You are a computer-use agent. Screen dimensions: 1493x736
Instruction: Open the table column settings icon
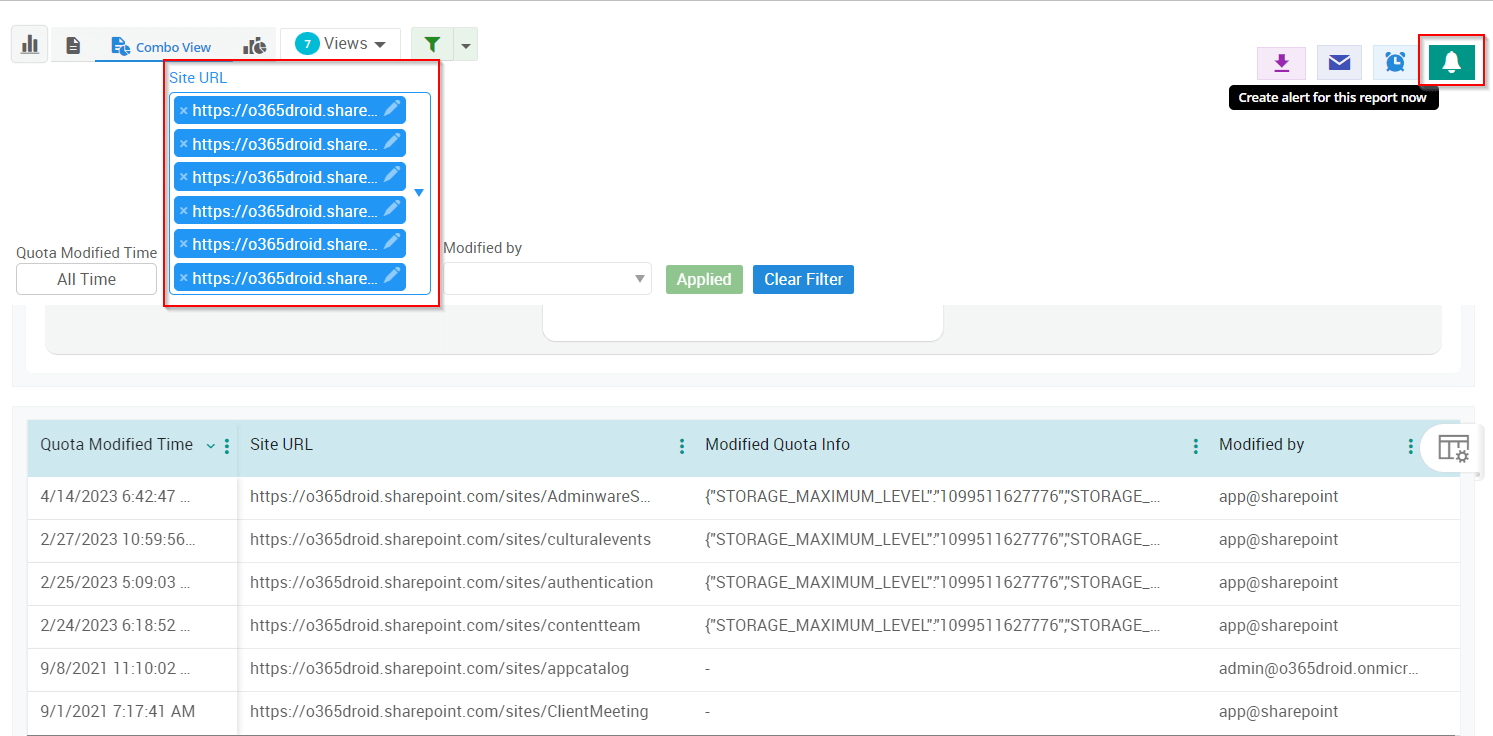[x=1453, y=448]
